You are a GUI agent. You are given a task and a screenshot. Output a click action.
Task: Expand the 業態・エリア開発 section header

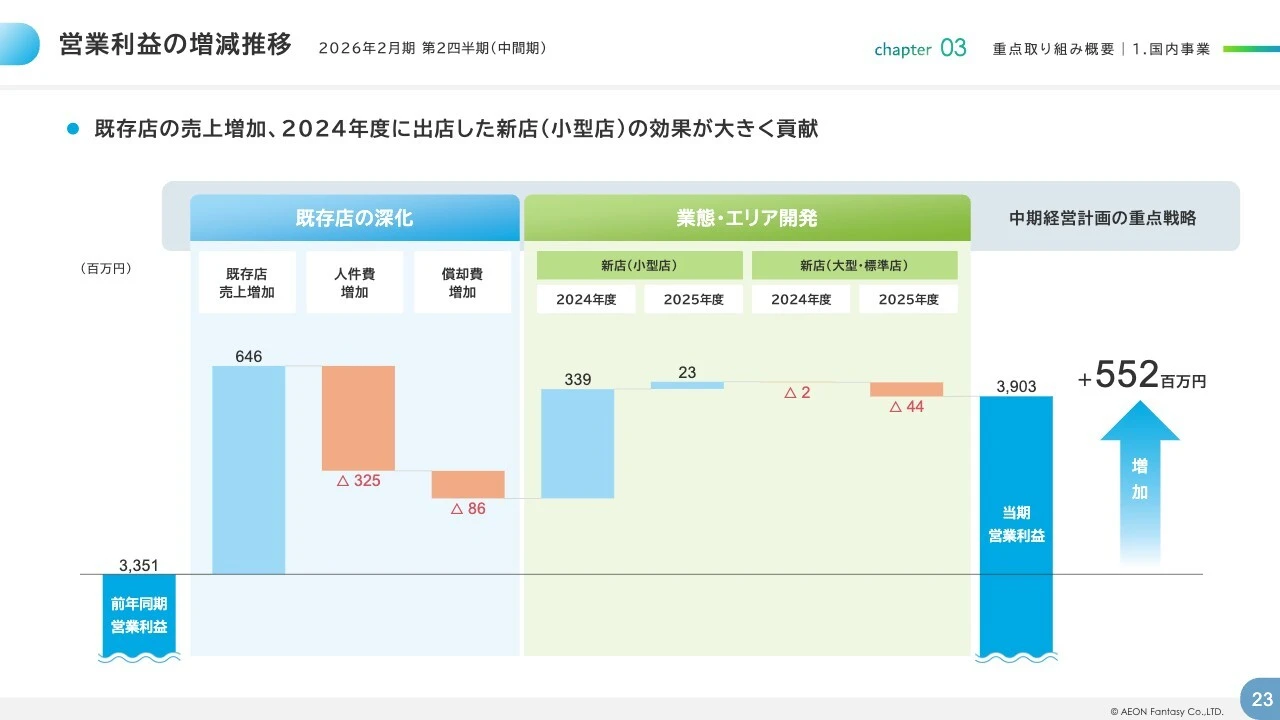(x=748, y=217)
